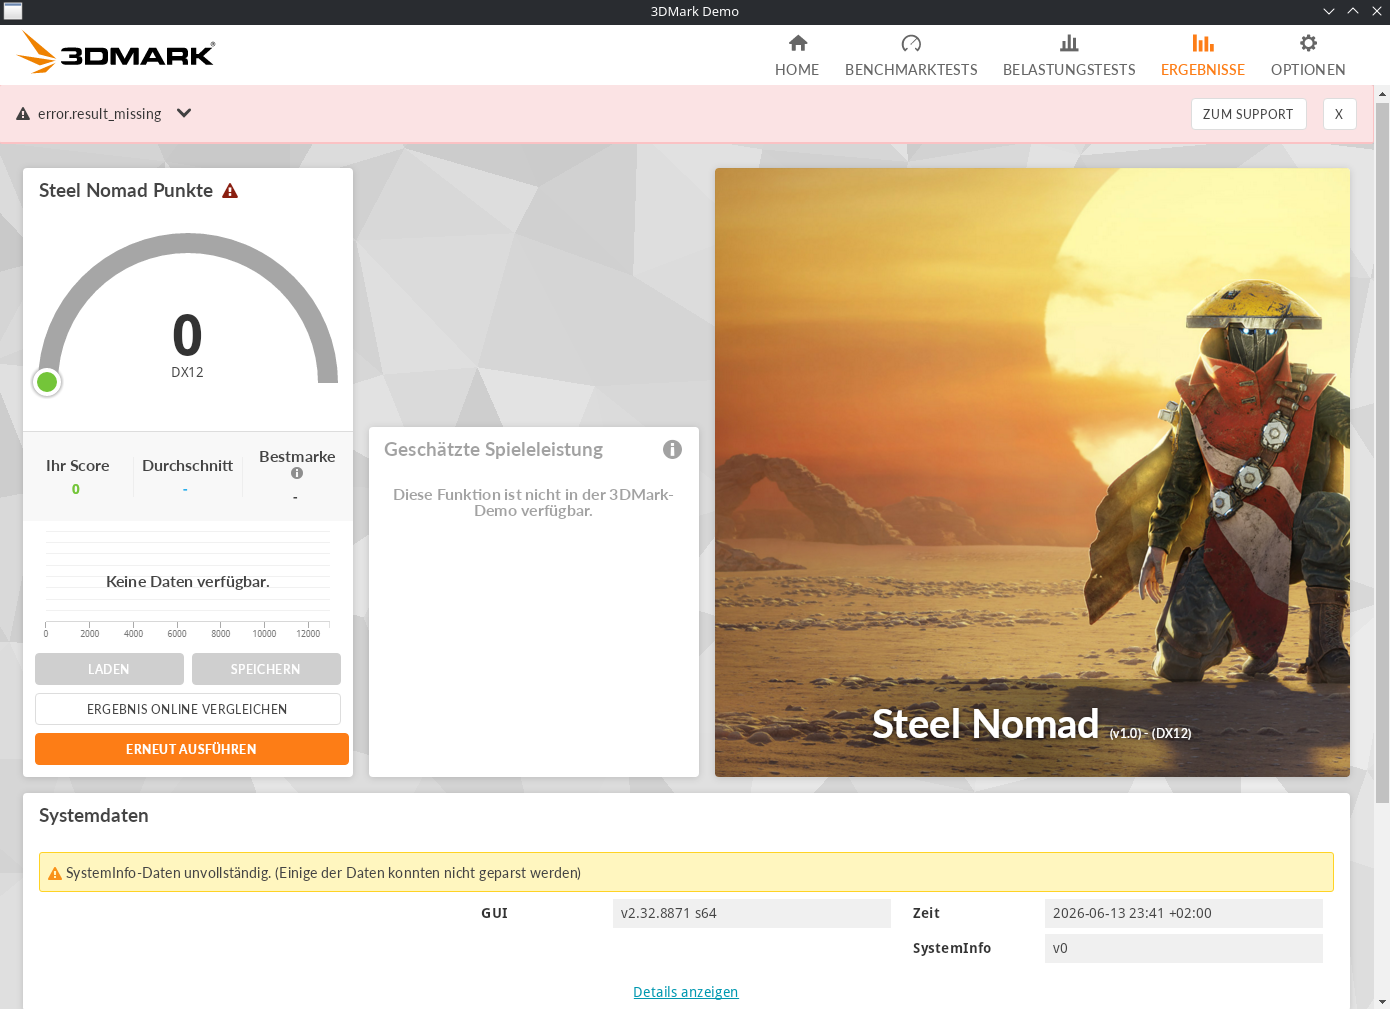
Task: Click the 3DMark logo
Action: point(116,53)
